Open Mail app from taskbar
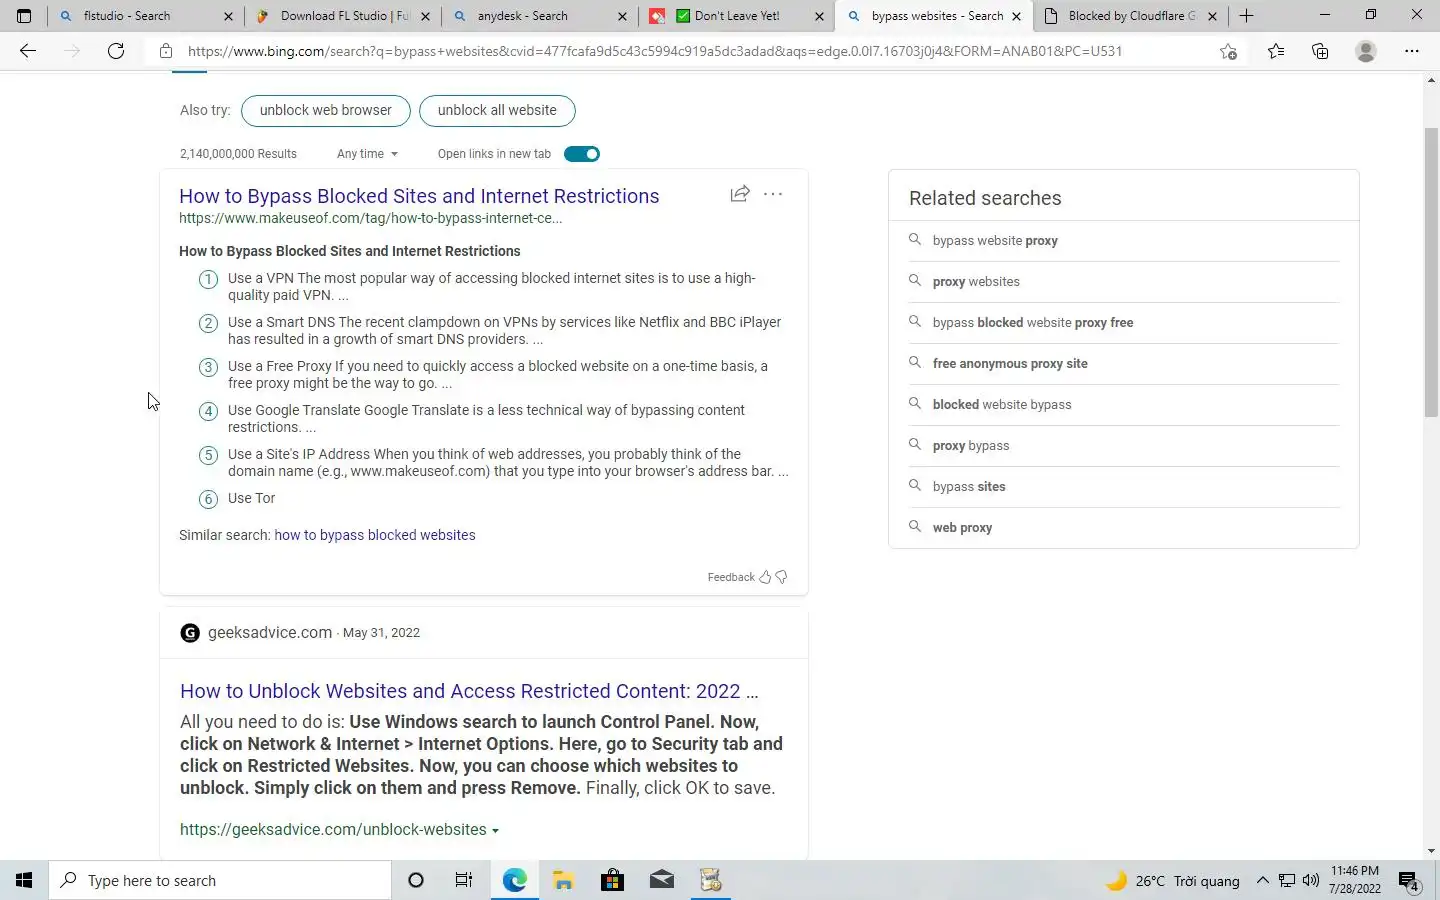 662,880
